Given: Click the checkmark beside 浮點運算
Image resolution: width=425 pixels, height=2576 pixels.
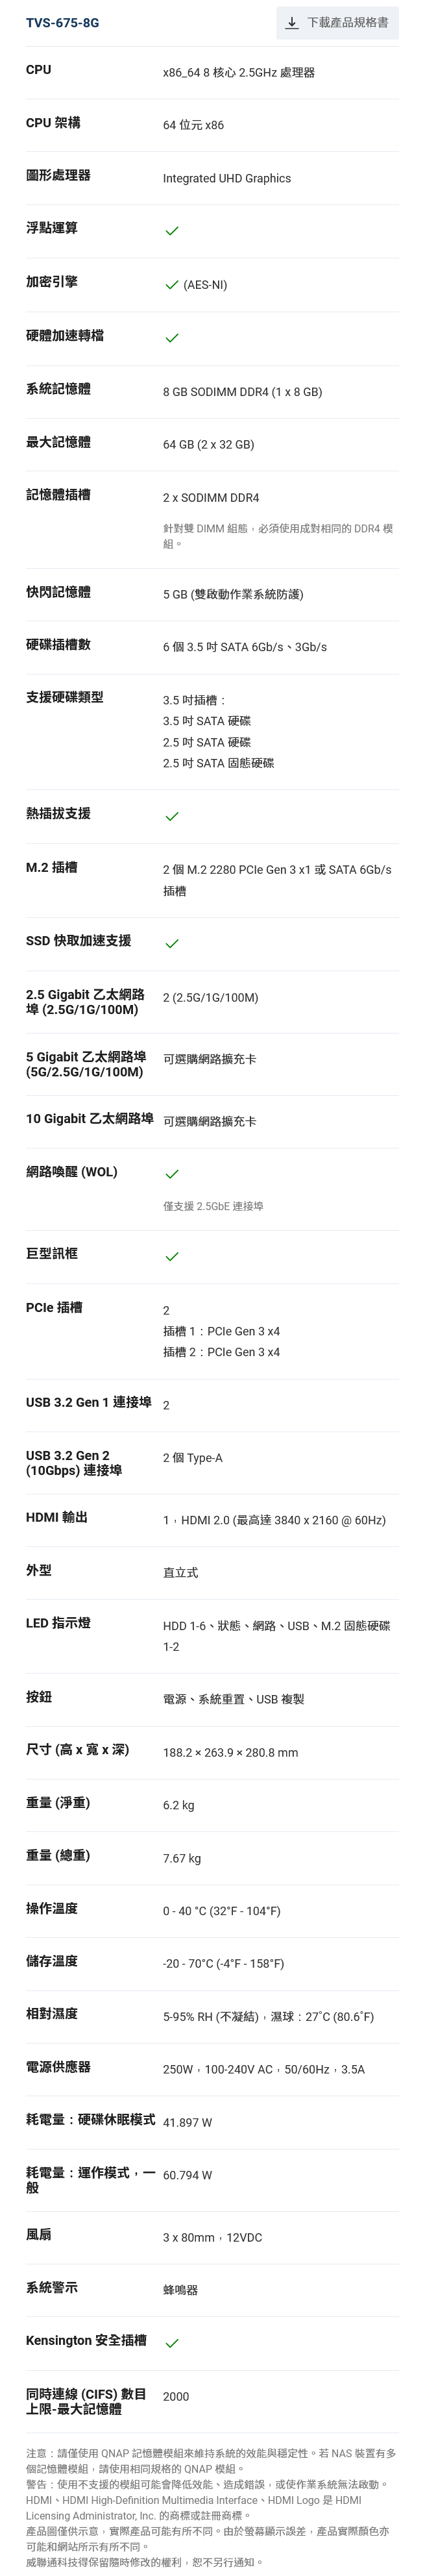Looking at the screenshot, I should click(172, 231).
